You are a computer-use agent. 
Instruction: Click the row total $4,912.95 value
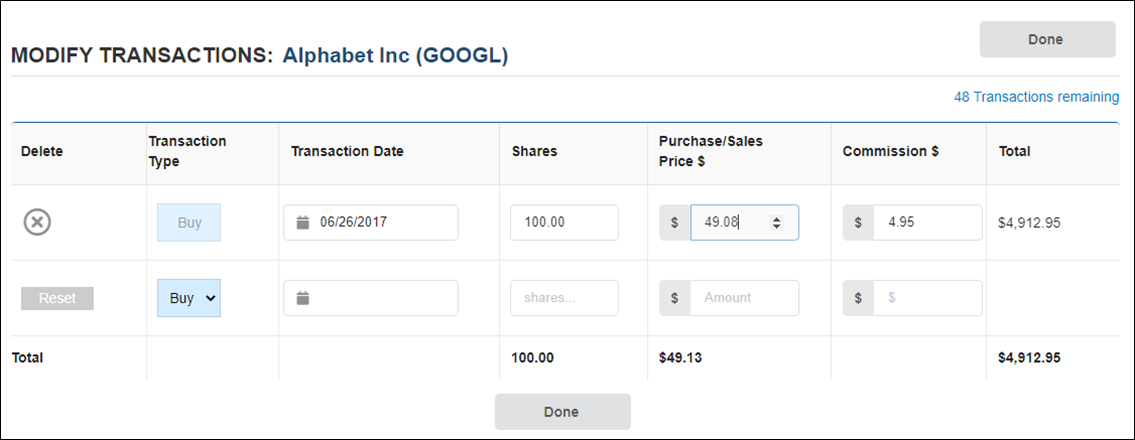click(x=1029, y=222)
